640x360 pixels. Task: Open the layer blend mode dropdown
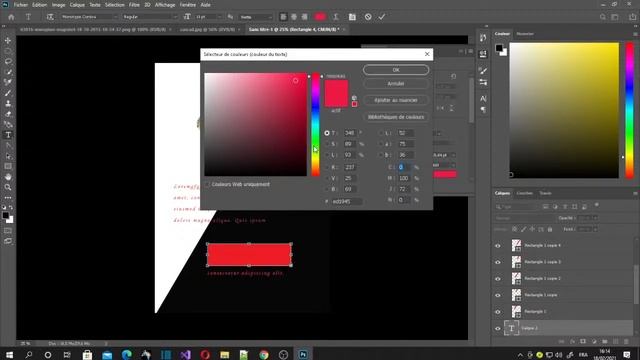tap(524, 218)
